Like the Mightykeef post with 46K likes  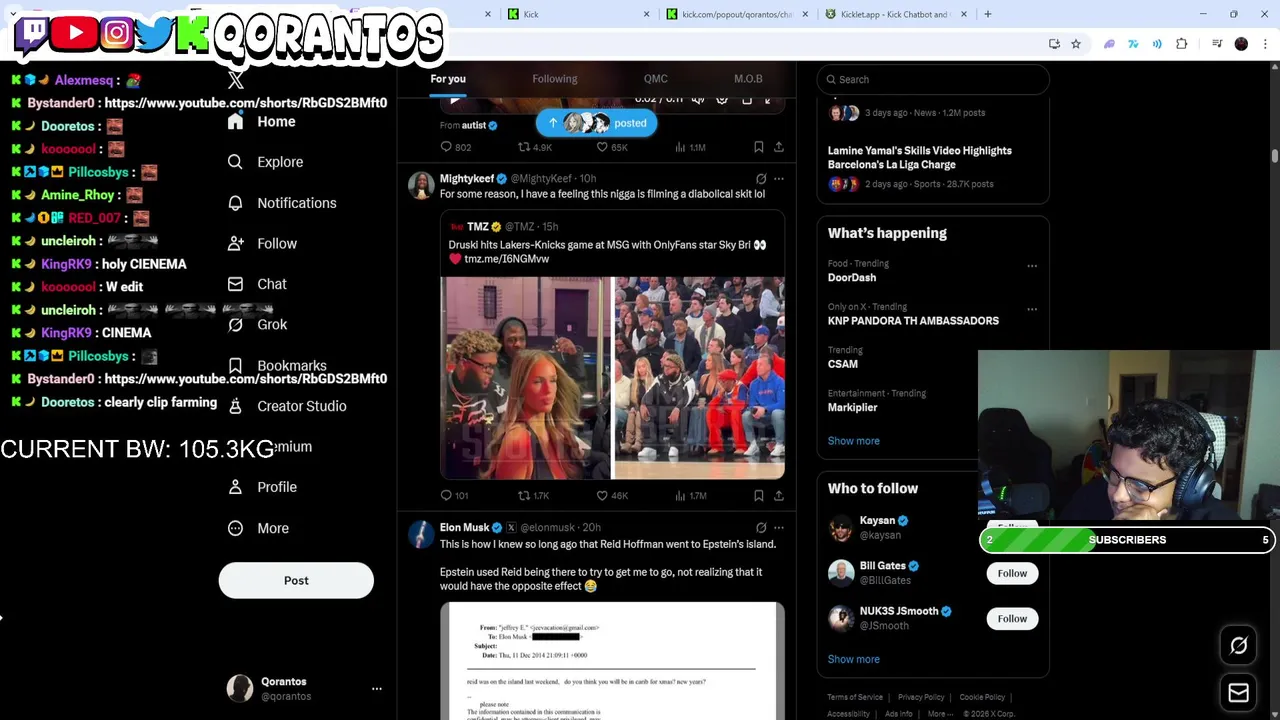click(x=612, y=495)
